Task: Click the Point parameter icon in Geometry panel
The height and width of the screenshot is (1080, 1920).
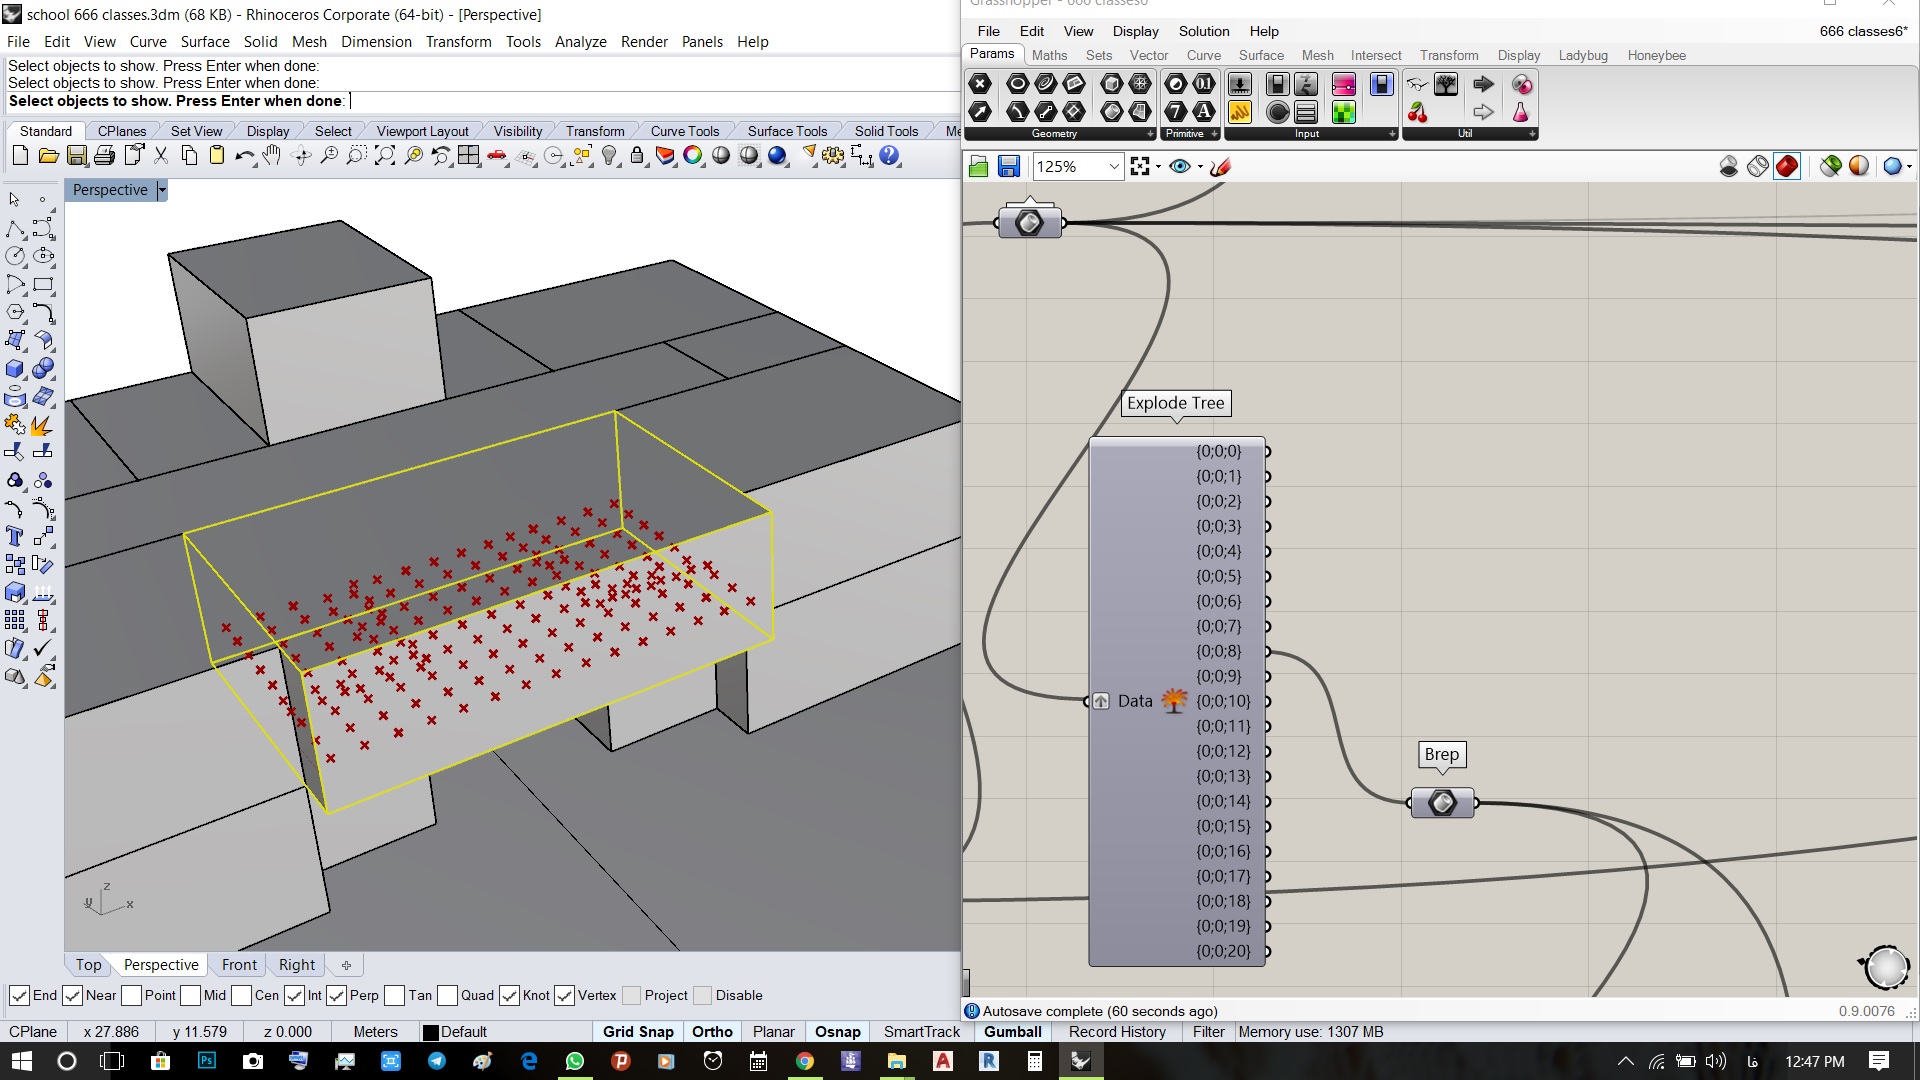Action: click(981, 84)
